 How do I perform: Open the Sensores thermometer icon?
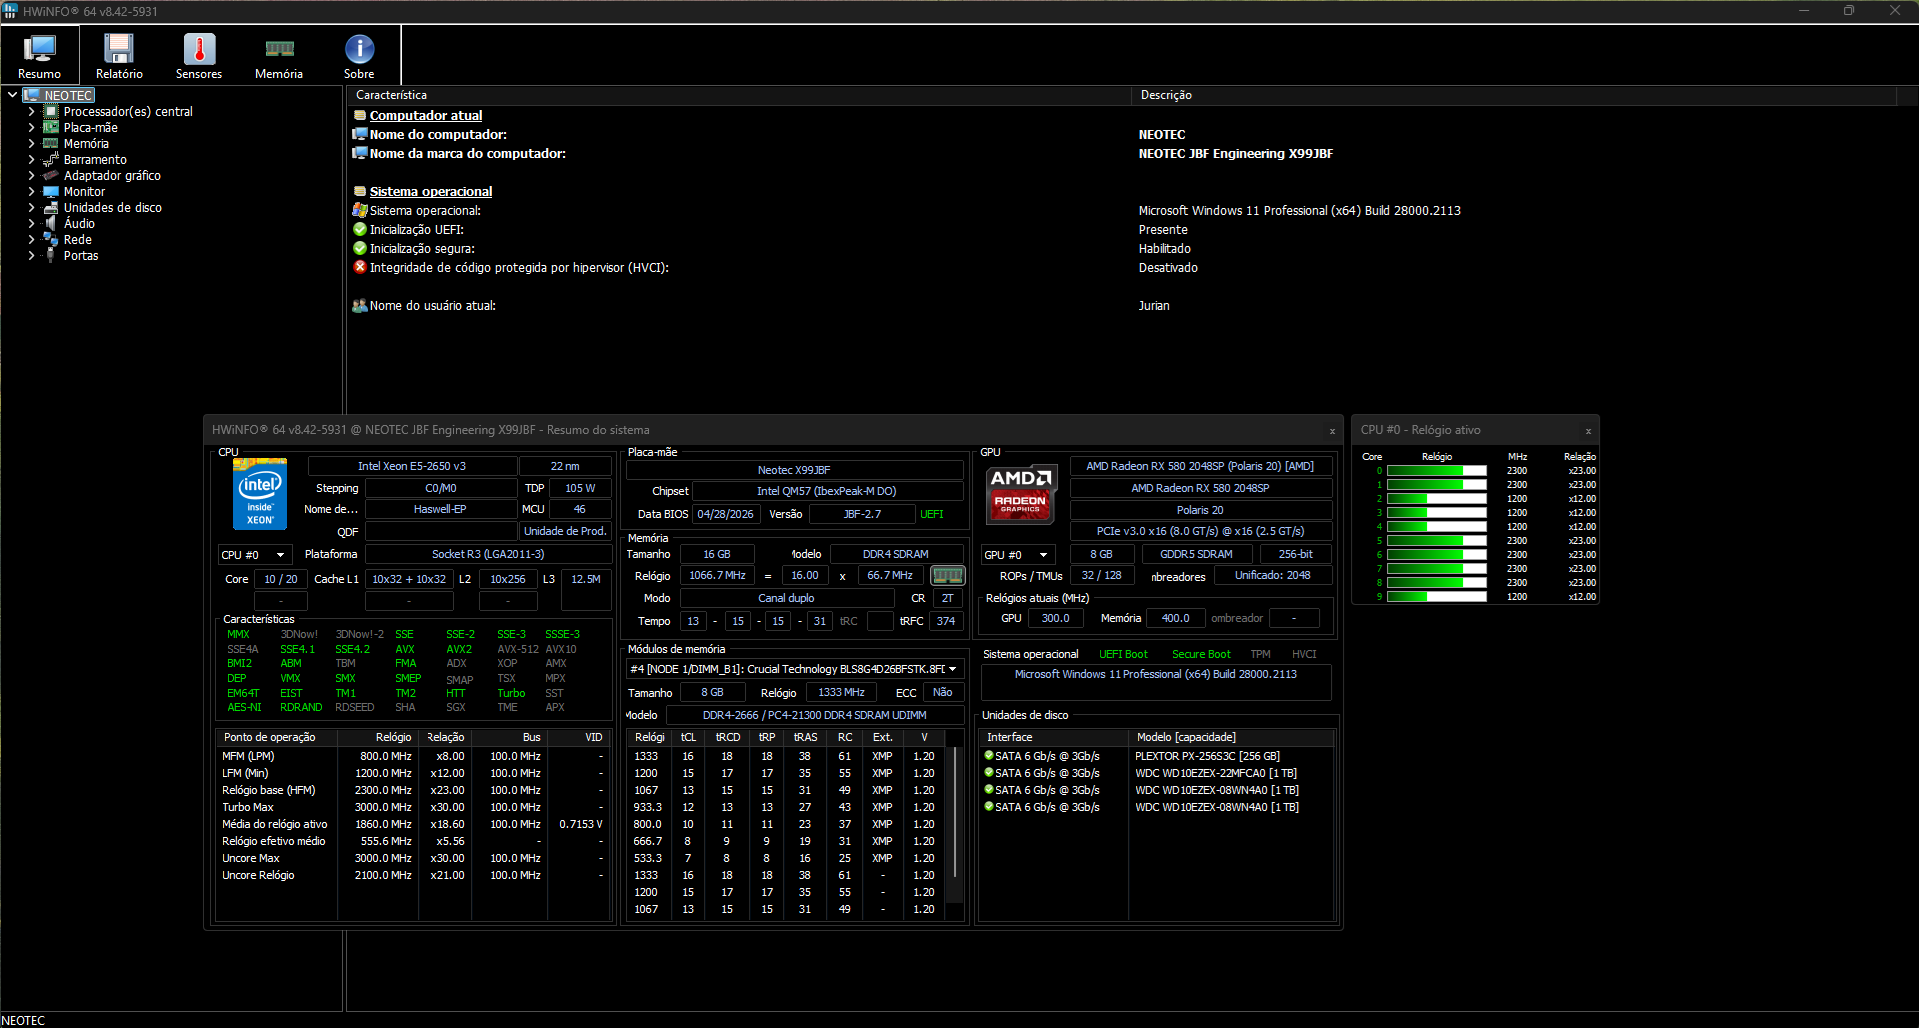click(x=199, y=56)
